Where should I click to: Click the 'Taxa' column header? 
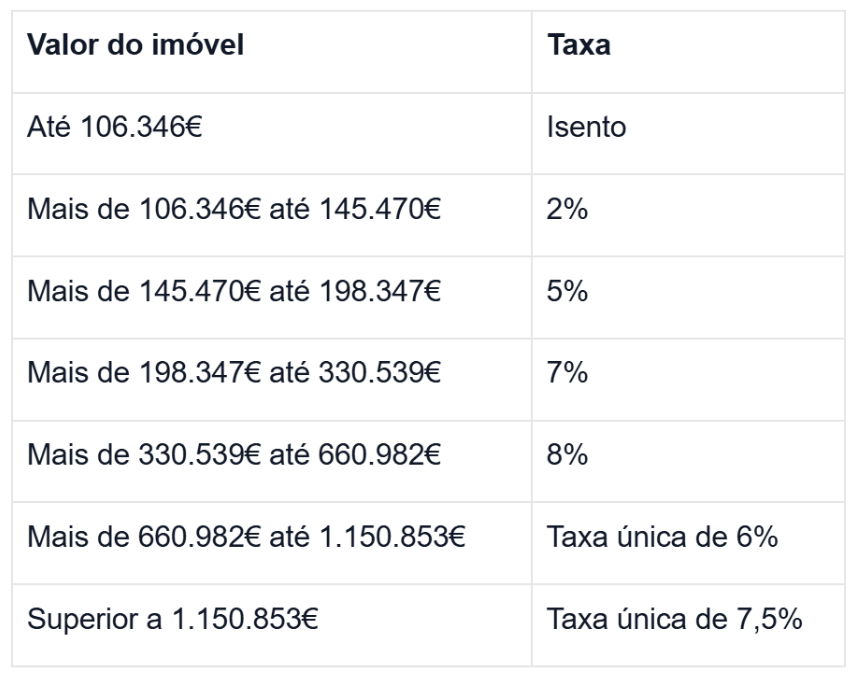point(688,52)
